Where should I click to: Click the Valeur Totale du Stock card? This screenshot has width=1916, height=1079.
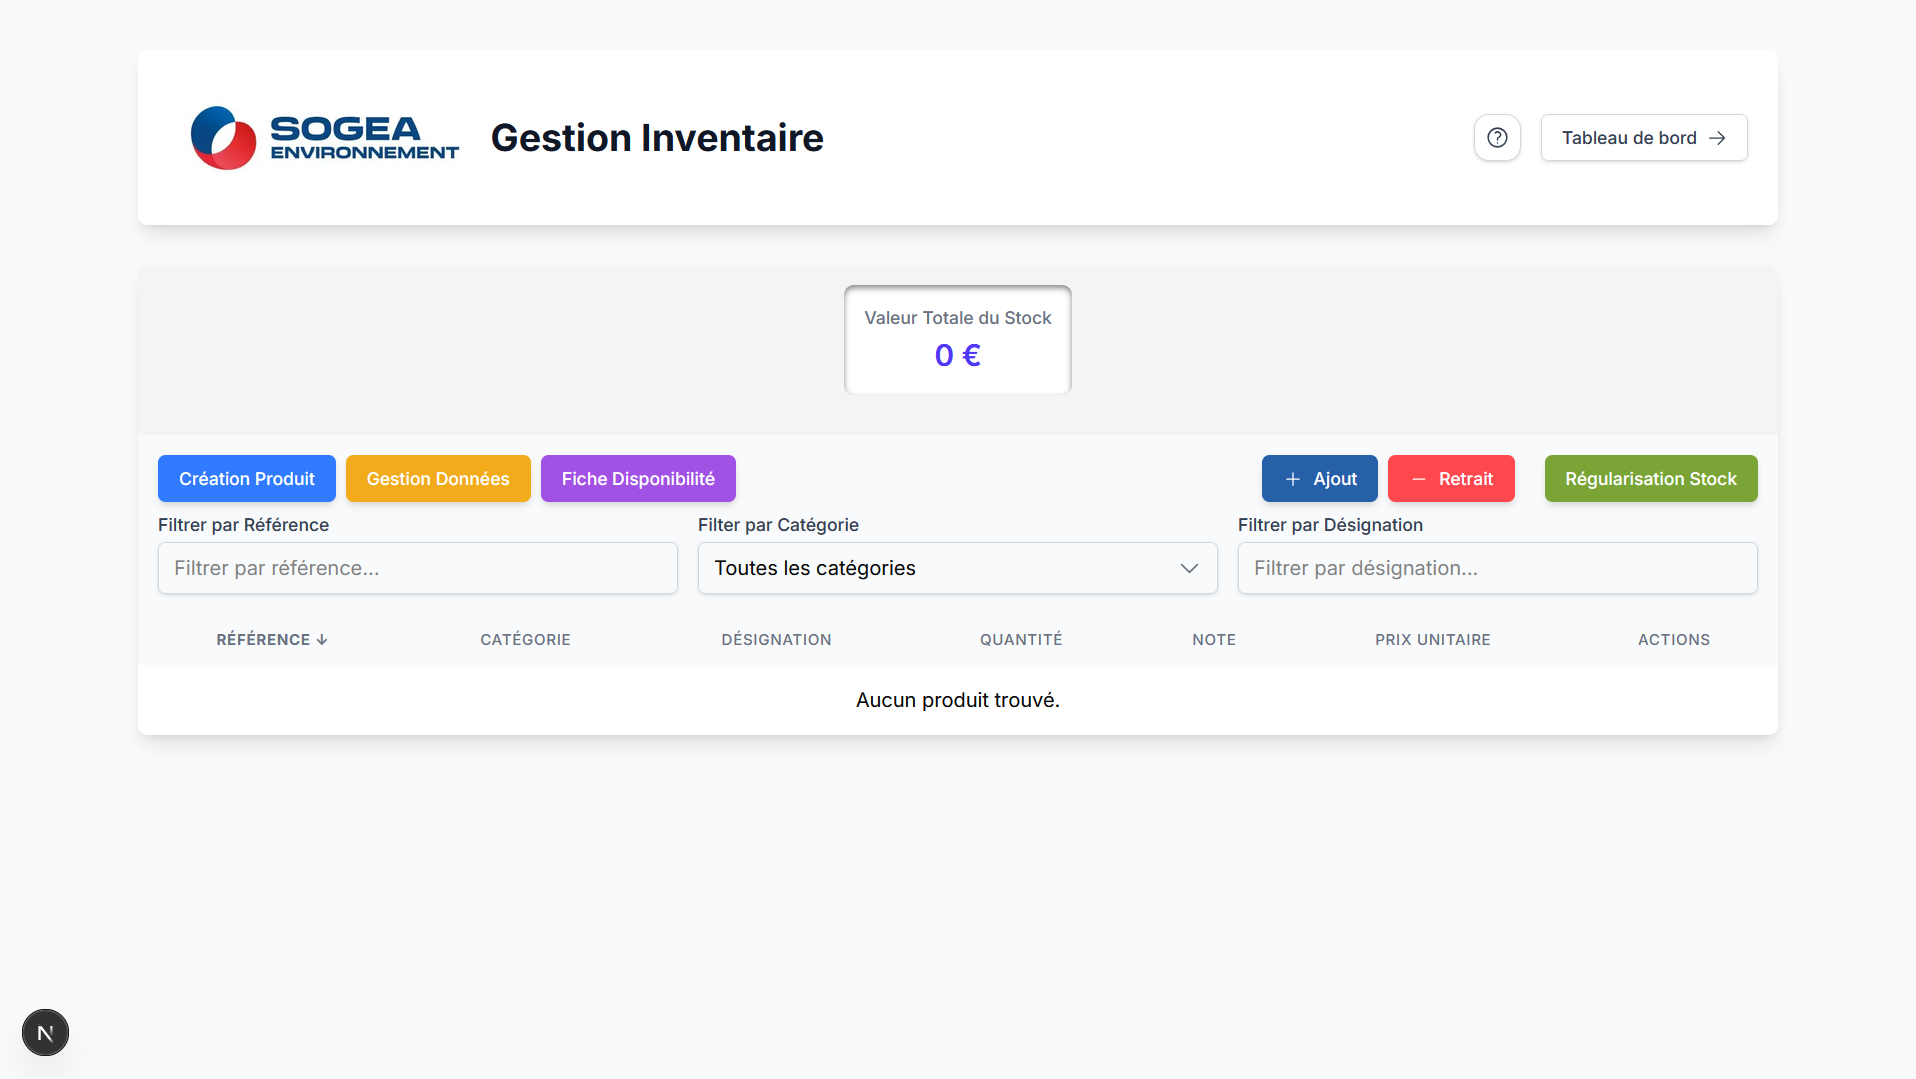pos(958,340)
